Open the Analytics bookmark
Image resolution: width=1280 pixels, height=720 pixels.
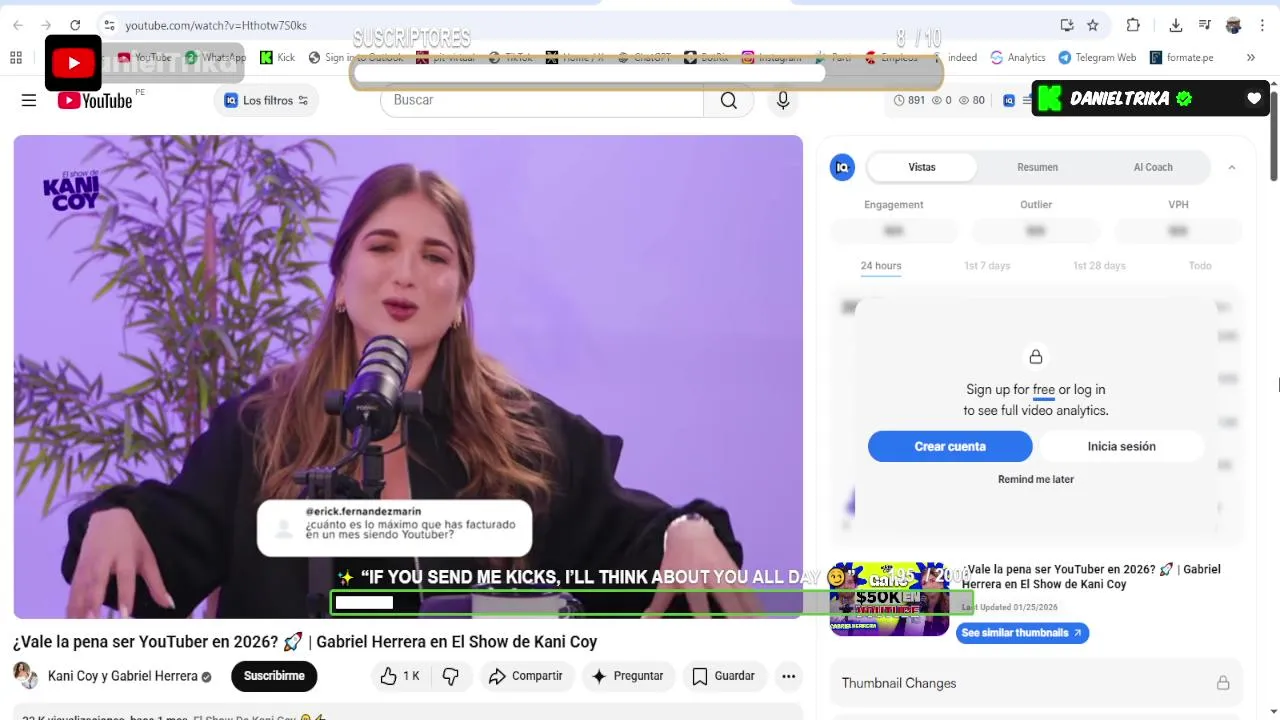click(x=1017, y=57)
